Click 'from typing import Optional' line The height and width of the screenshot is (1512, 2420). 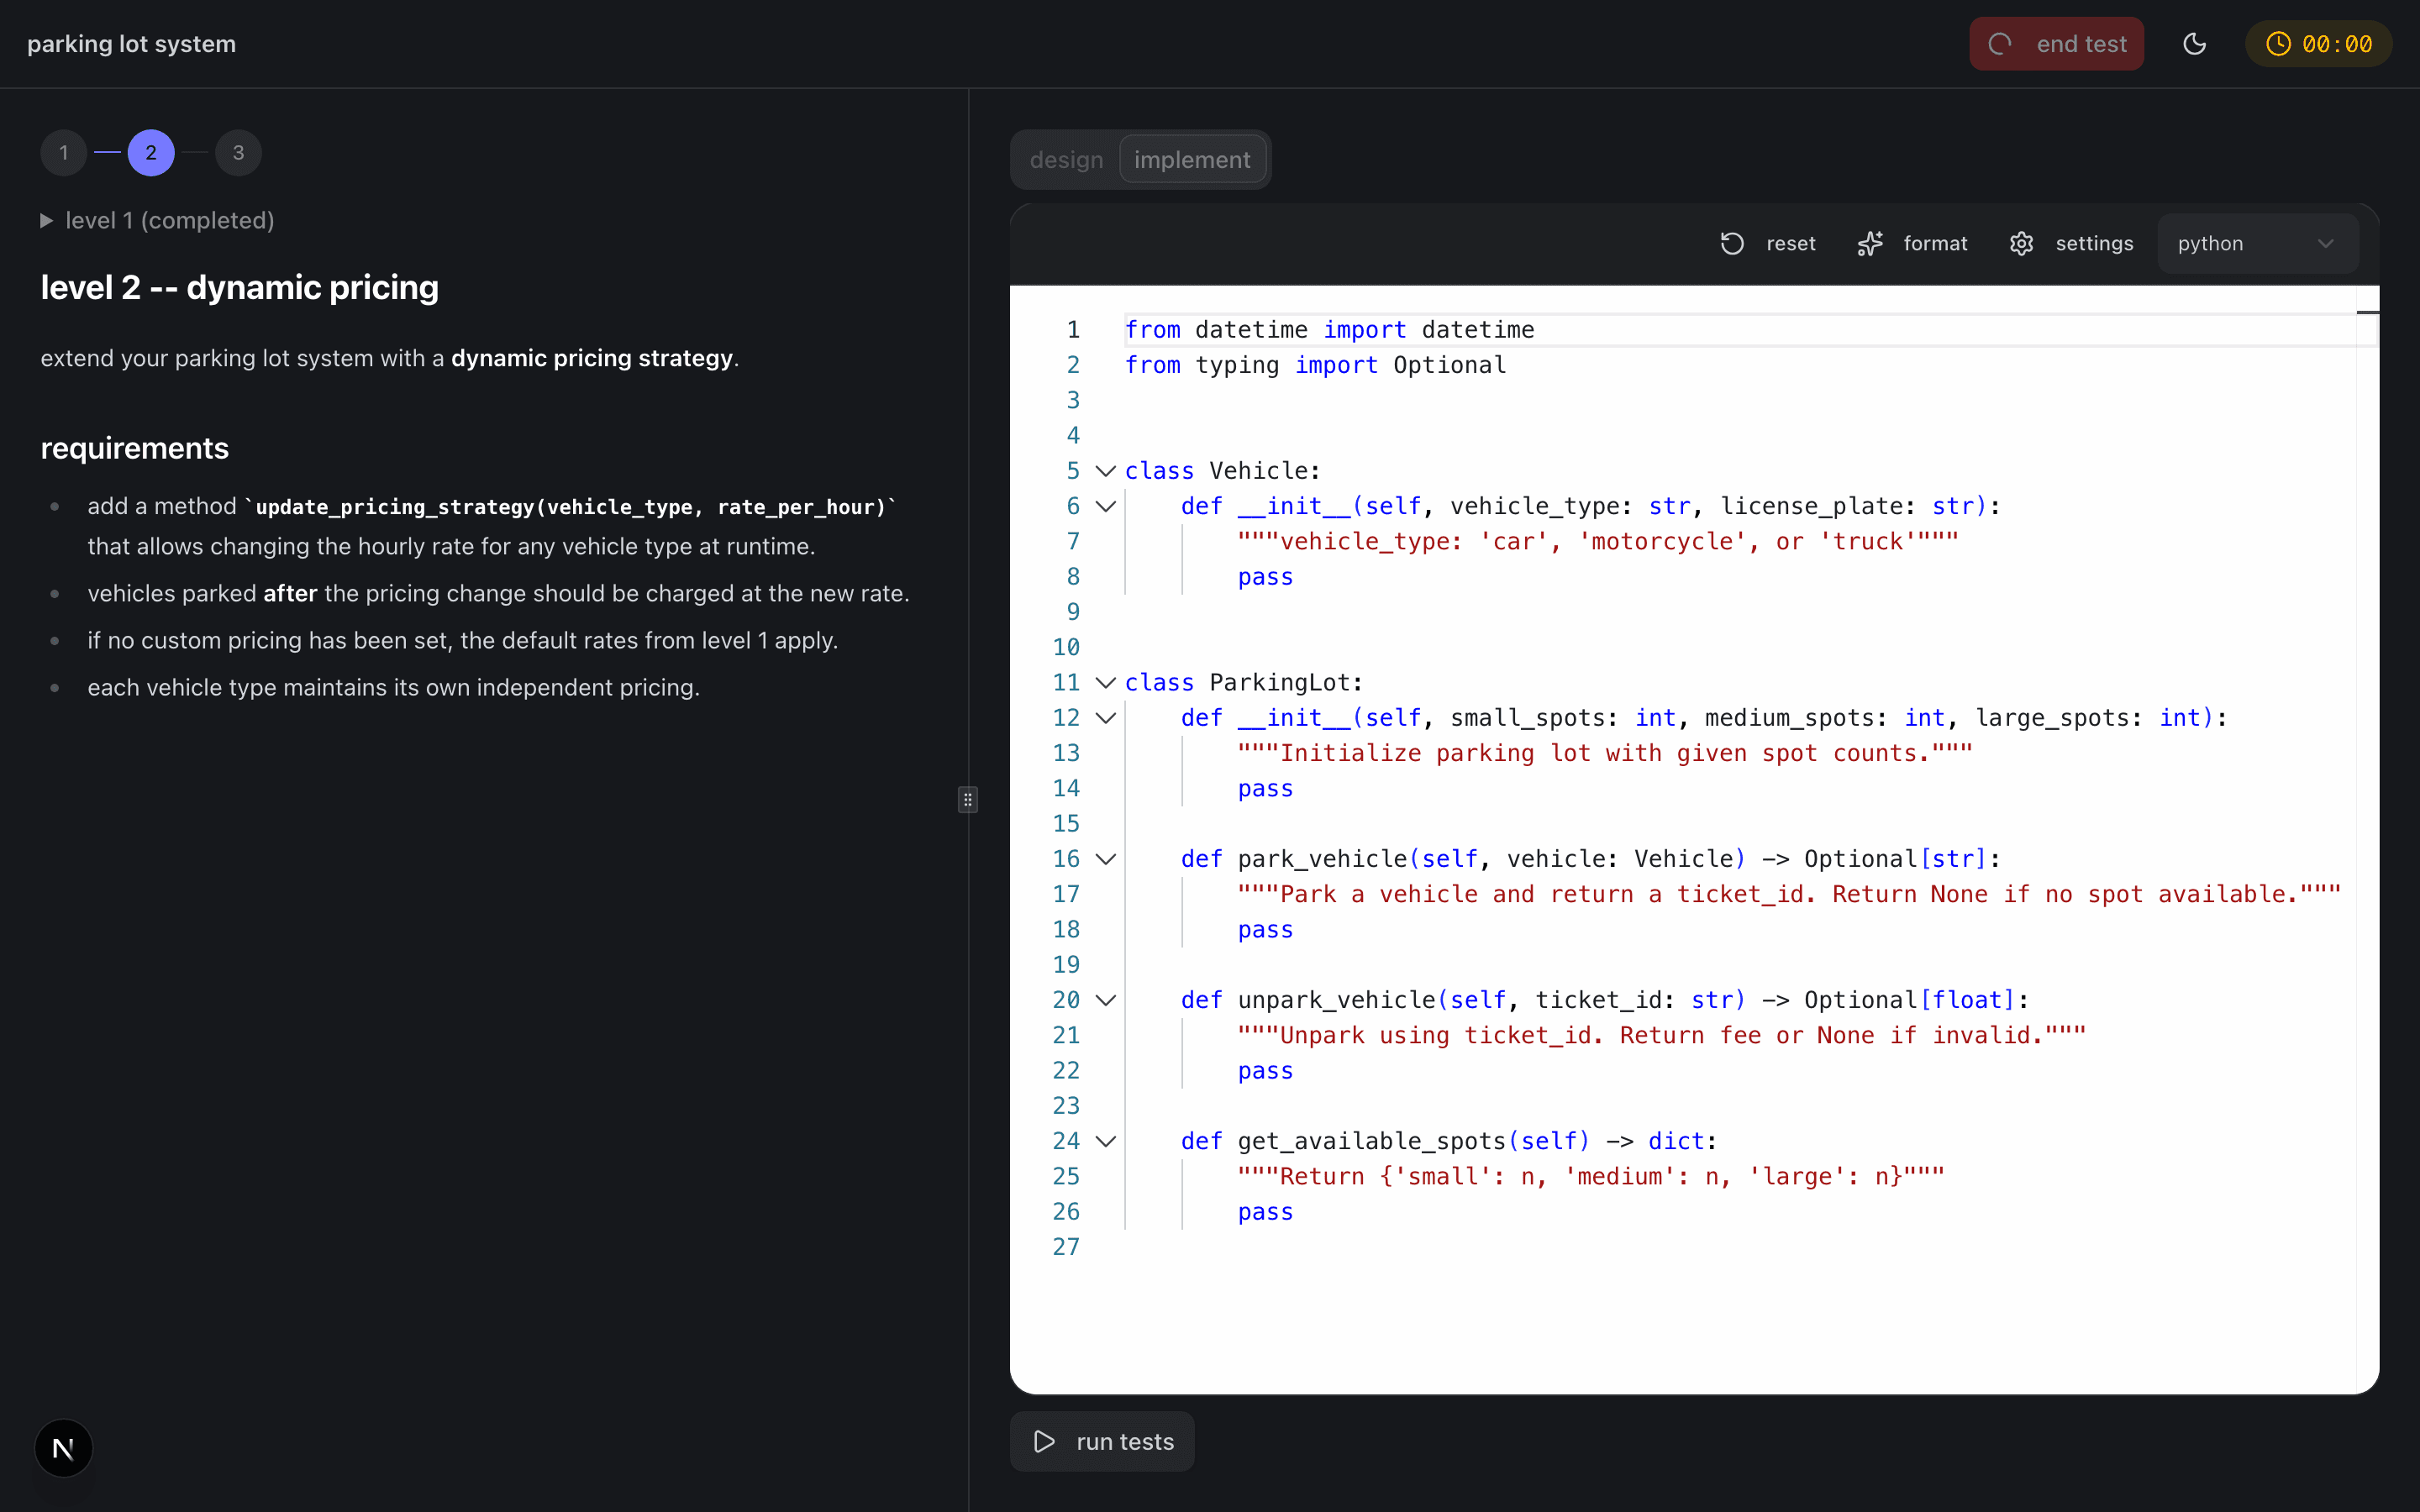tap(1315, 365)
